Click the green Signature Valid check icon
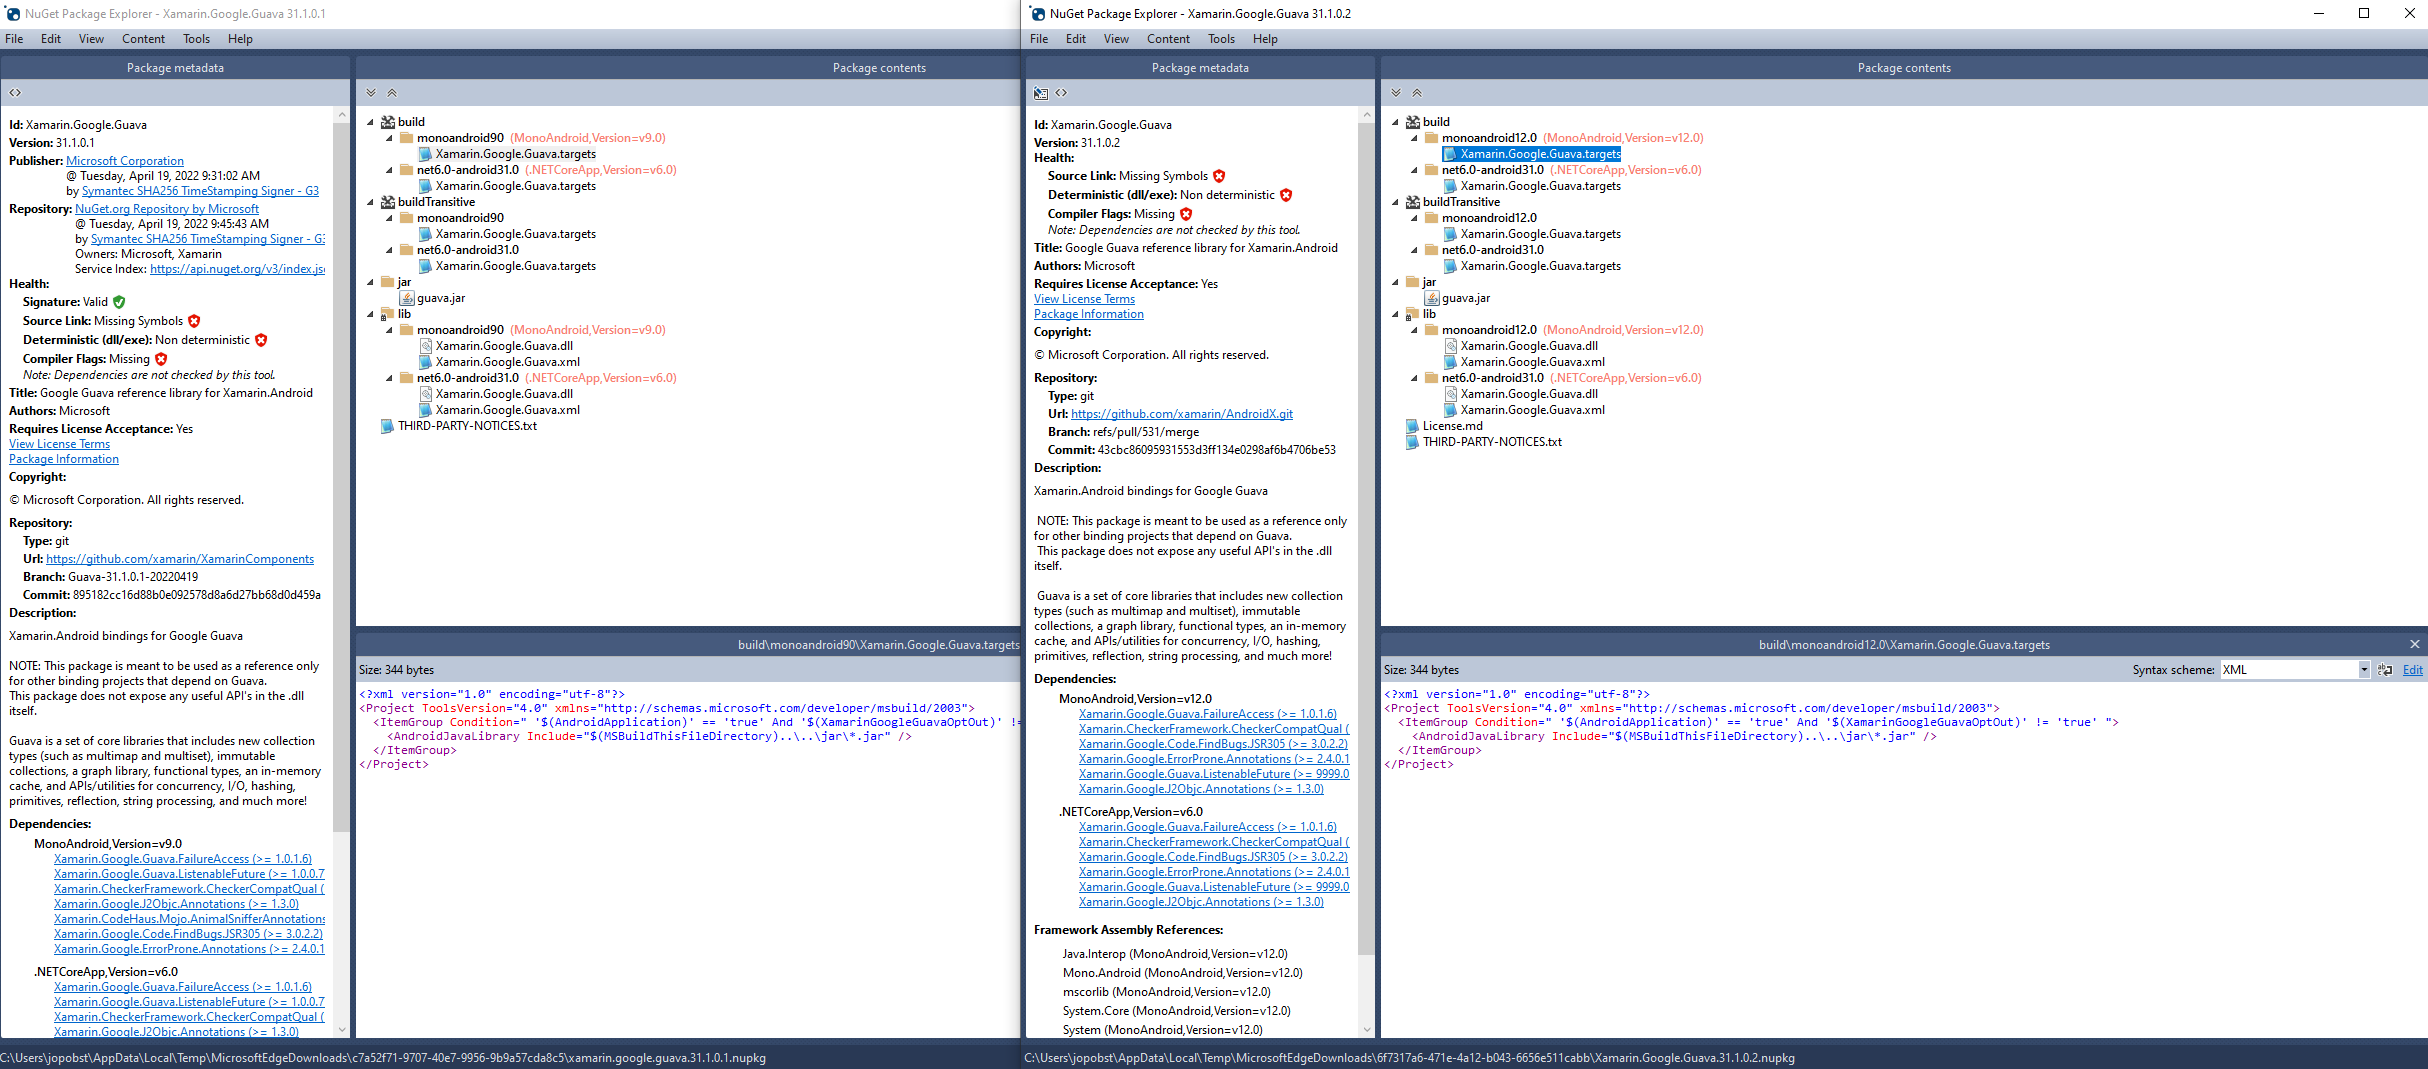This screenshot has width=2428, height=1069. tap(120, 302)
